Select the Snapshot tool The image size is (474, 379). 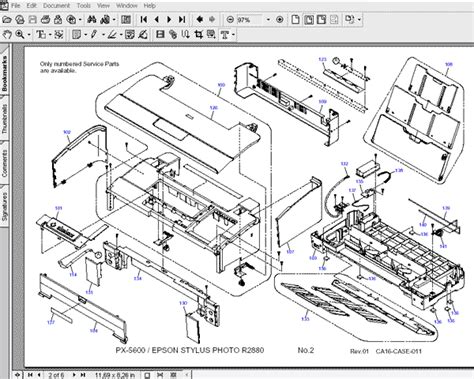coord(59,34)
